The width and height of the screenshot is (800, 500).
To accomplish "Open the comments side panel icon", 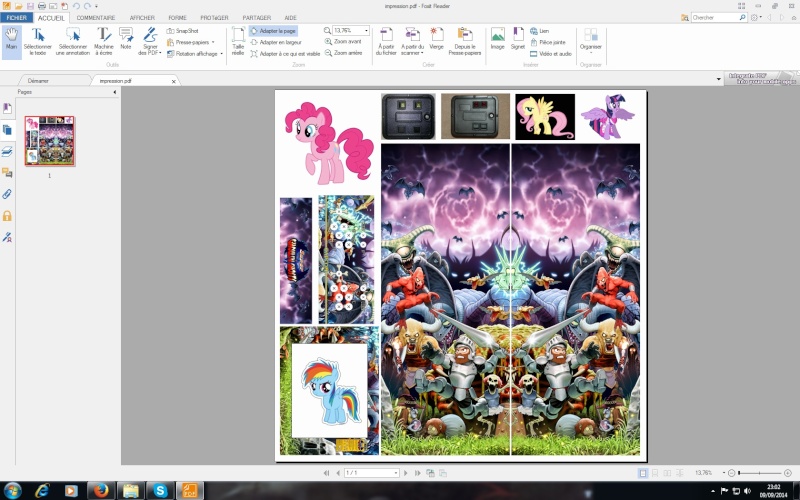I will 7,173.
